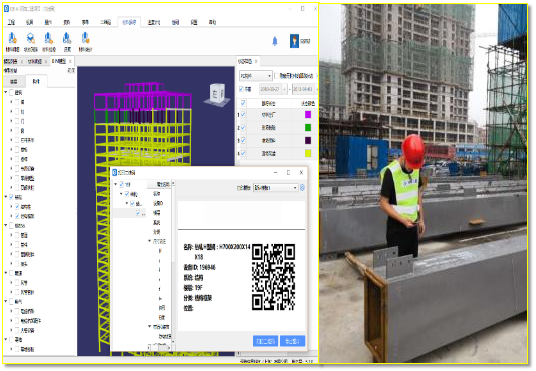Enable the unchecked option beside the status dropdown
Image resolution: width=536 pixels, height=371 pixels.
[277, 76]
